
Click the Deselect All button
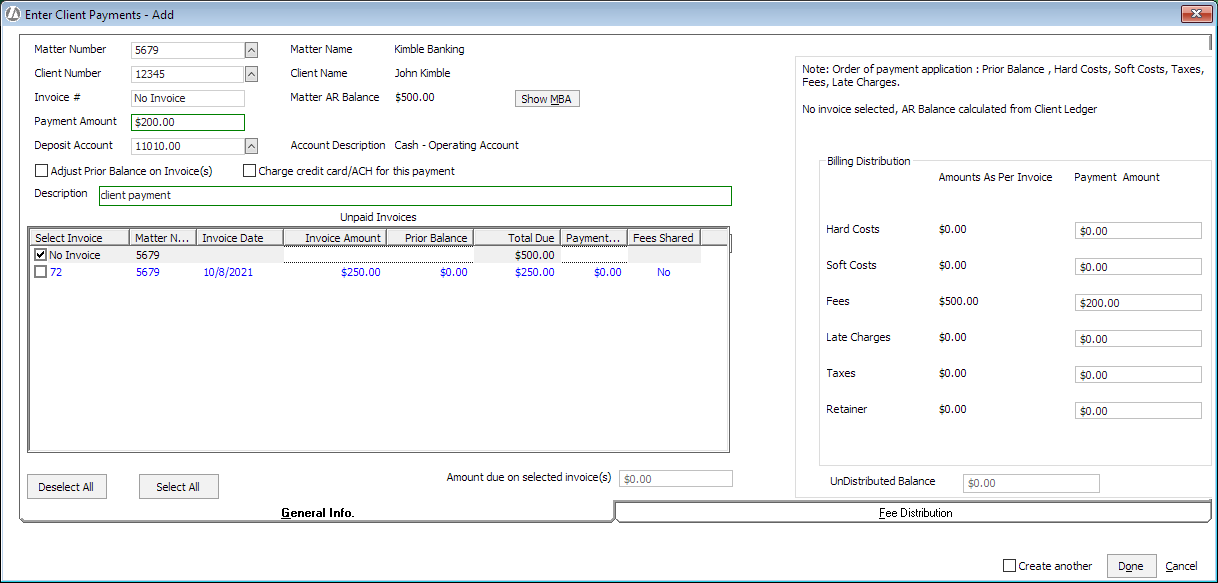pyautogui.click(x=66, y=487)
